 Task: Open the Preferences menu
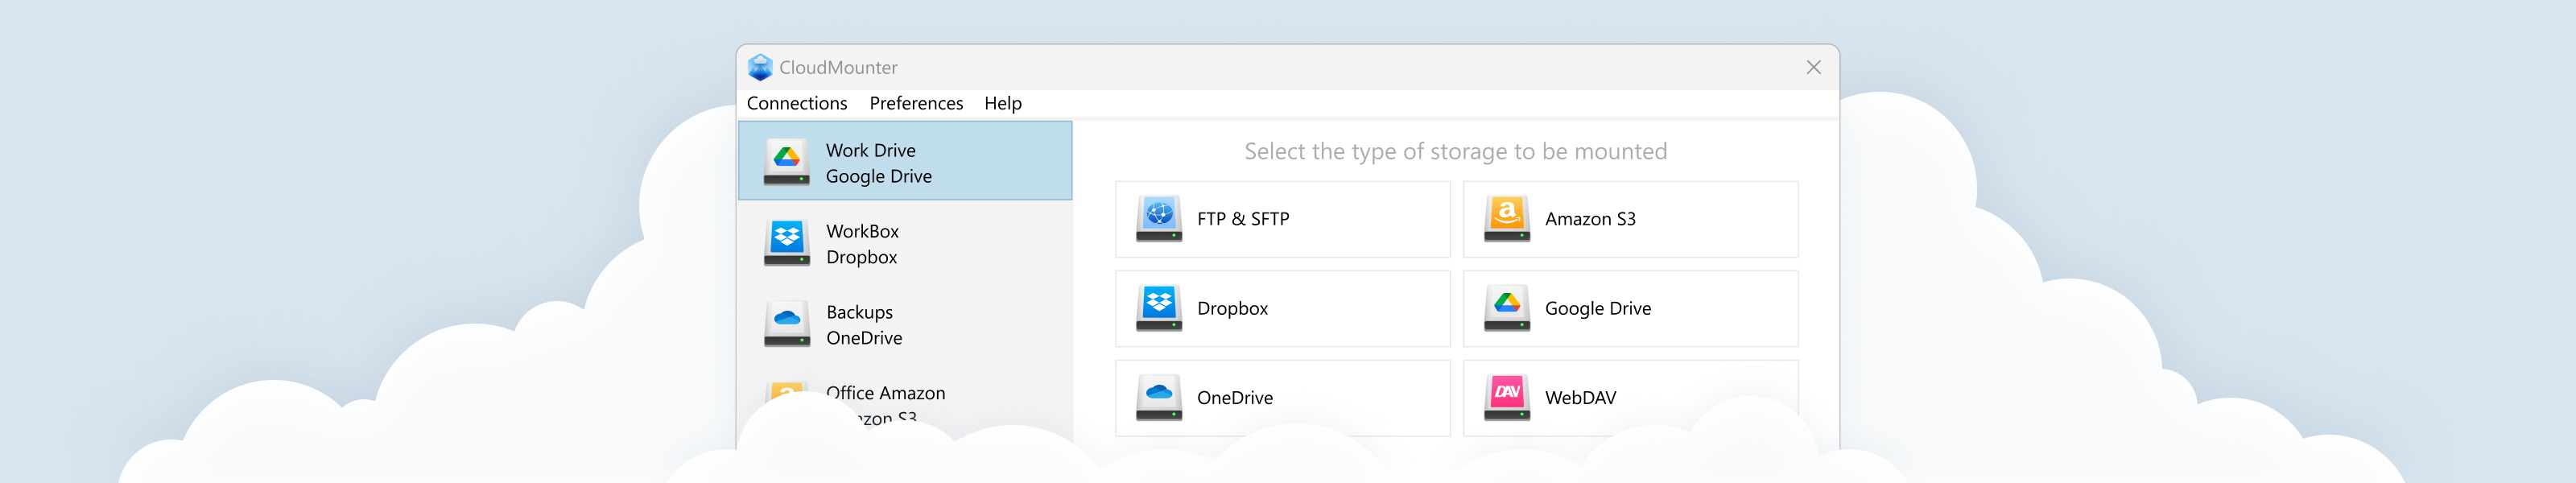point(916,103)
